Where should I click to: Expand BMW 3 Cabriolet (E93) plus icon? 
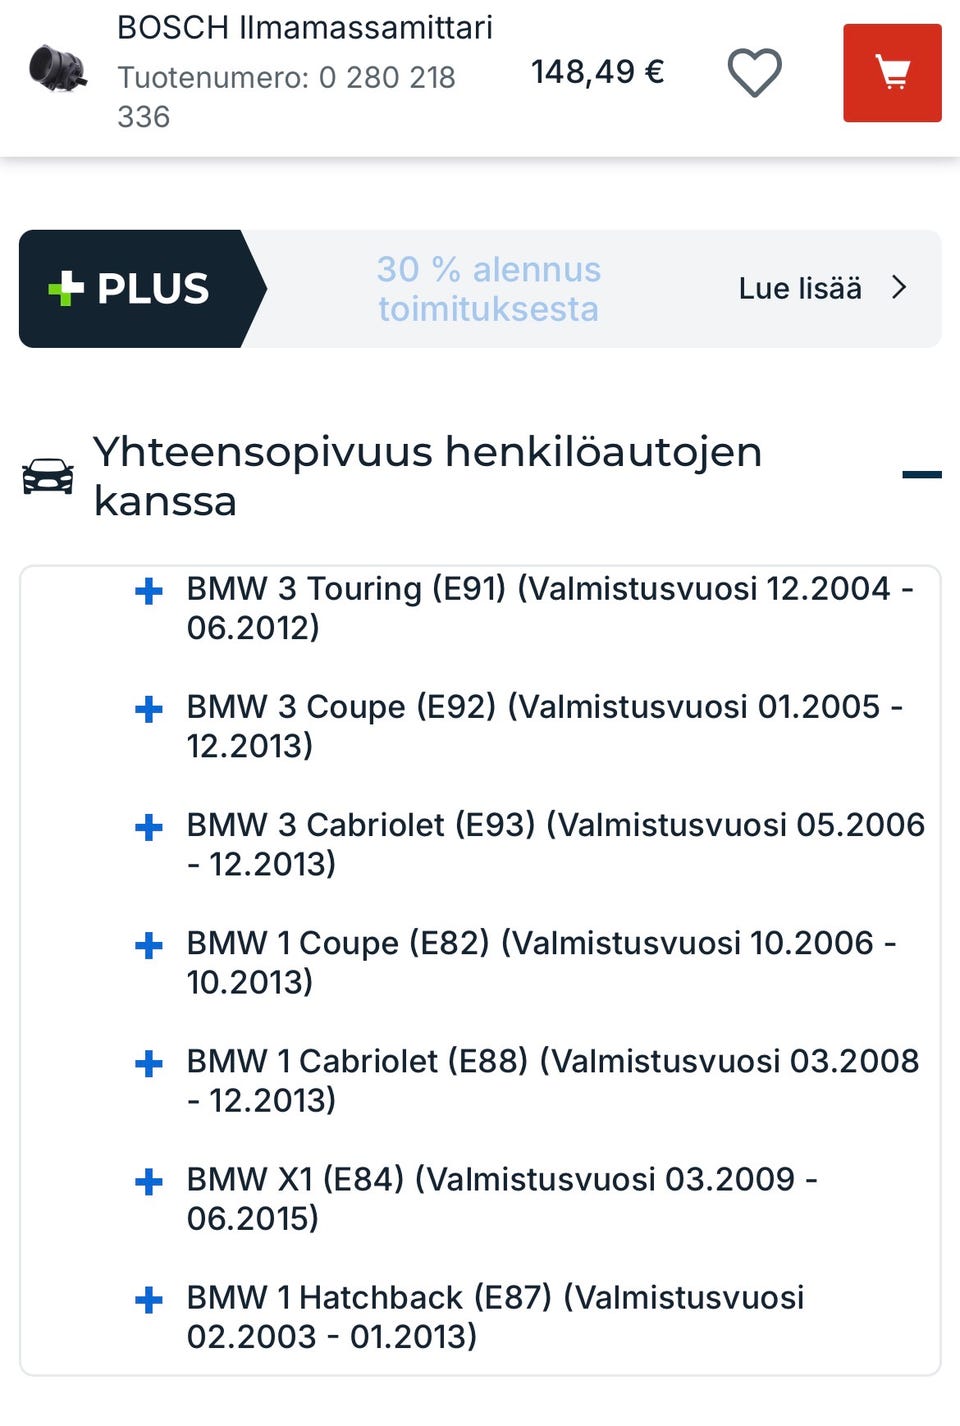[x=149, y=827]
